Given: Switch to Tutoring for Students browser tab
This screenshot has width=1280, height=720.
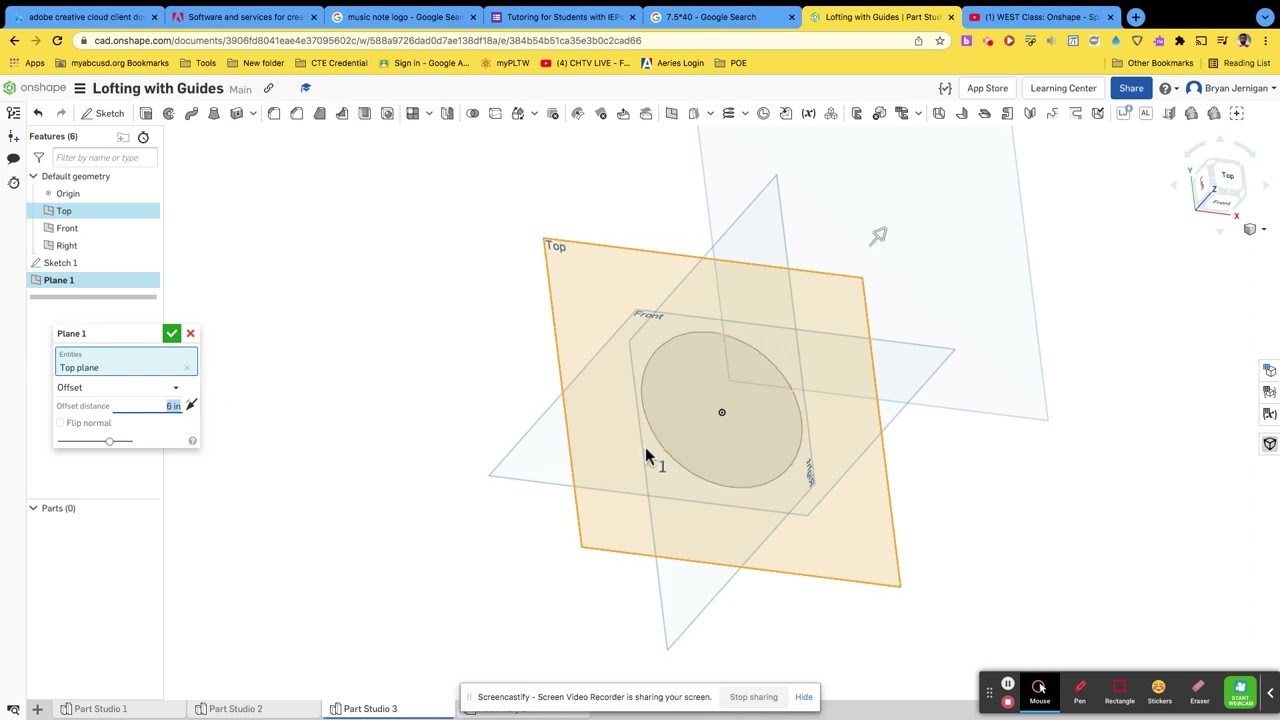Looking at the screenshot, I should point(563,17).
